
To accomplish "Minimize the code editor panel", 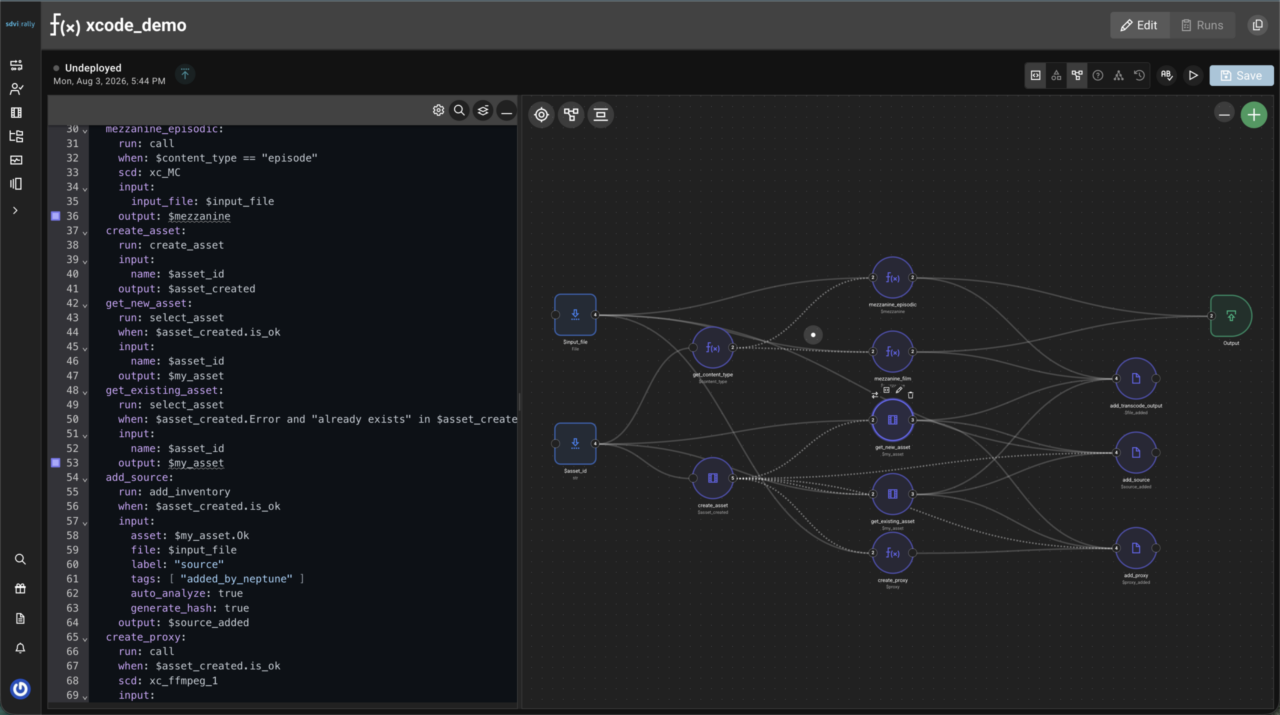I will (507, 111).
